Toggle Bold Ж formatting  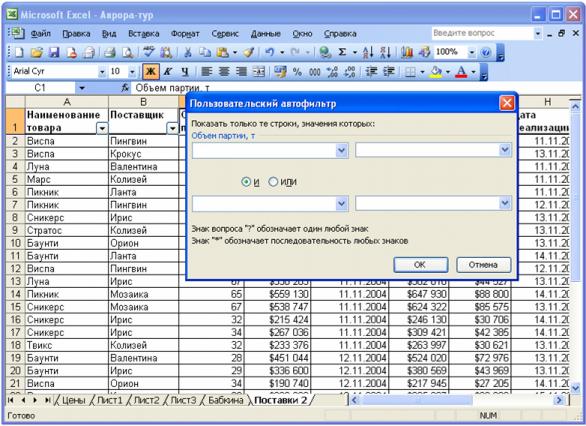click(151, 71)
